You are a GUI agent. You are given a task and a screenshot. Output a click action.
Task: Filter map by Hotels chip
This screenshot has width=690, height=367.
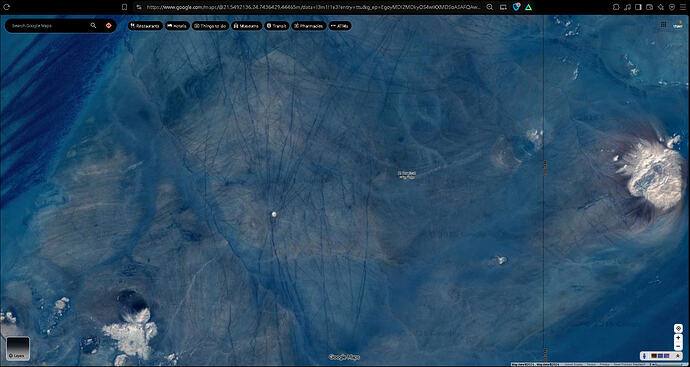(x=177, y=26)
